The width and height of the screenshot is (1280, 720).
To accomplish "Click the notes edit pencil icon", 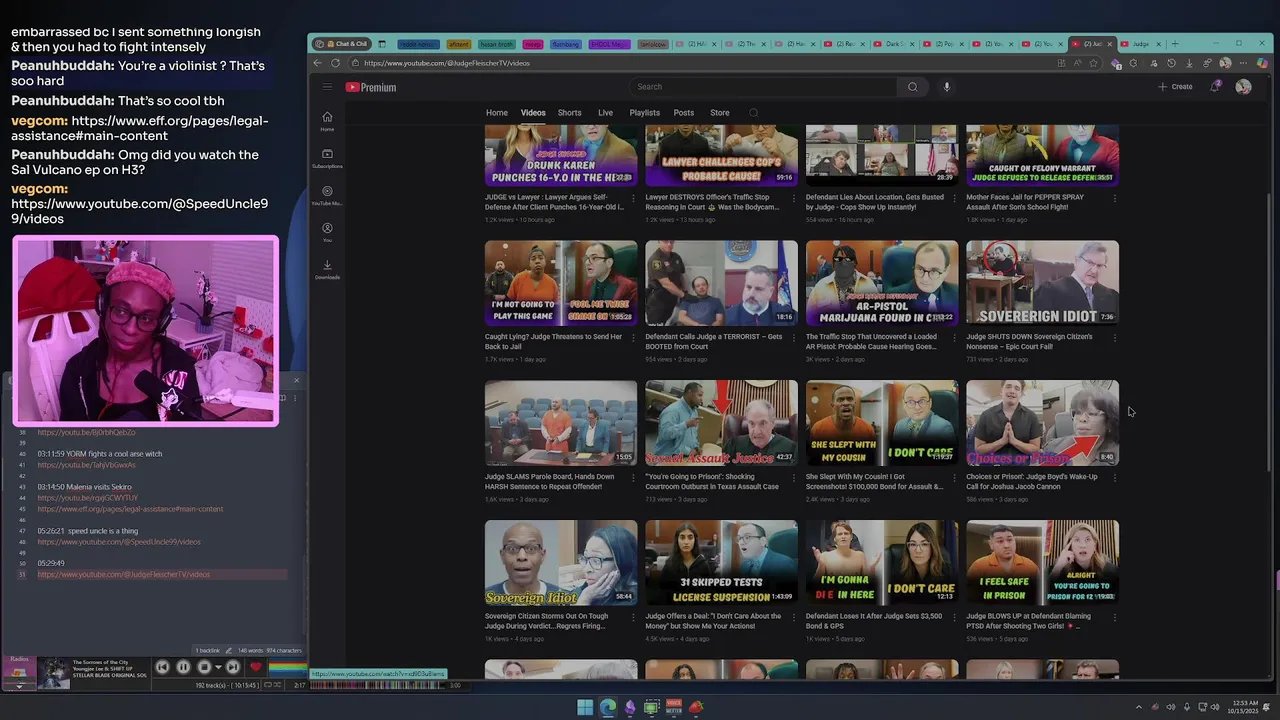I will (228, 651).
